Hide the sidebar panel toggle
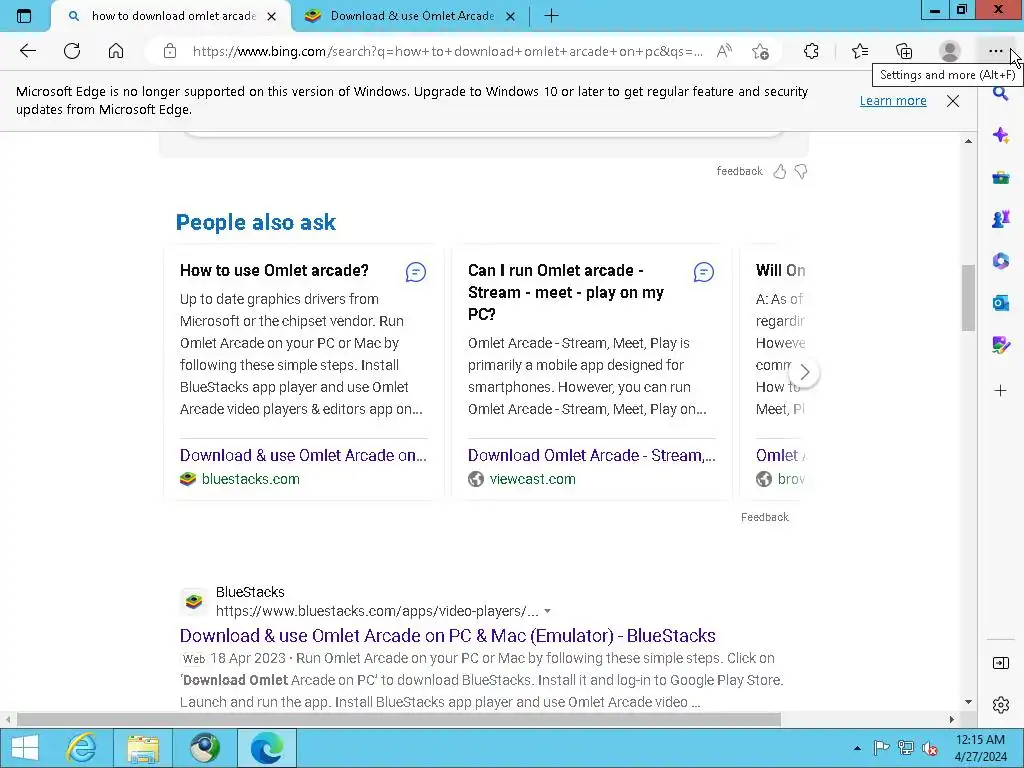 click(1000, 663)
